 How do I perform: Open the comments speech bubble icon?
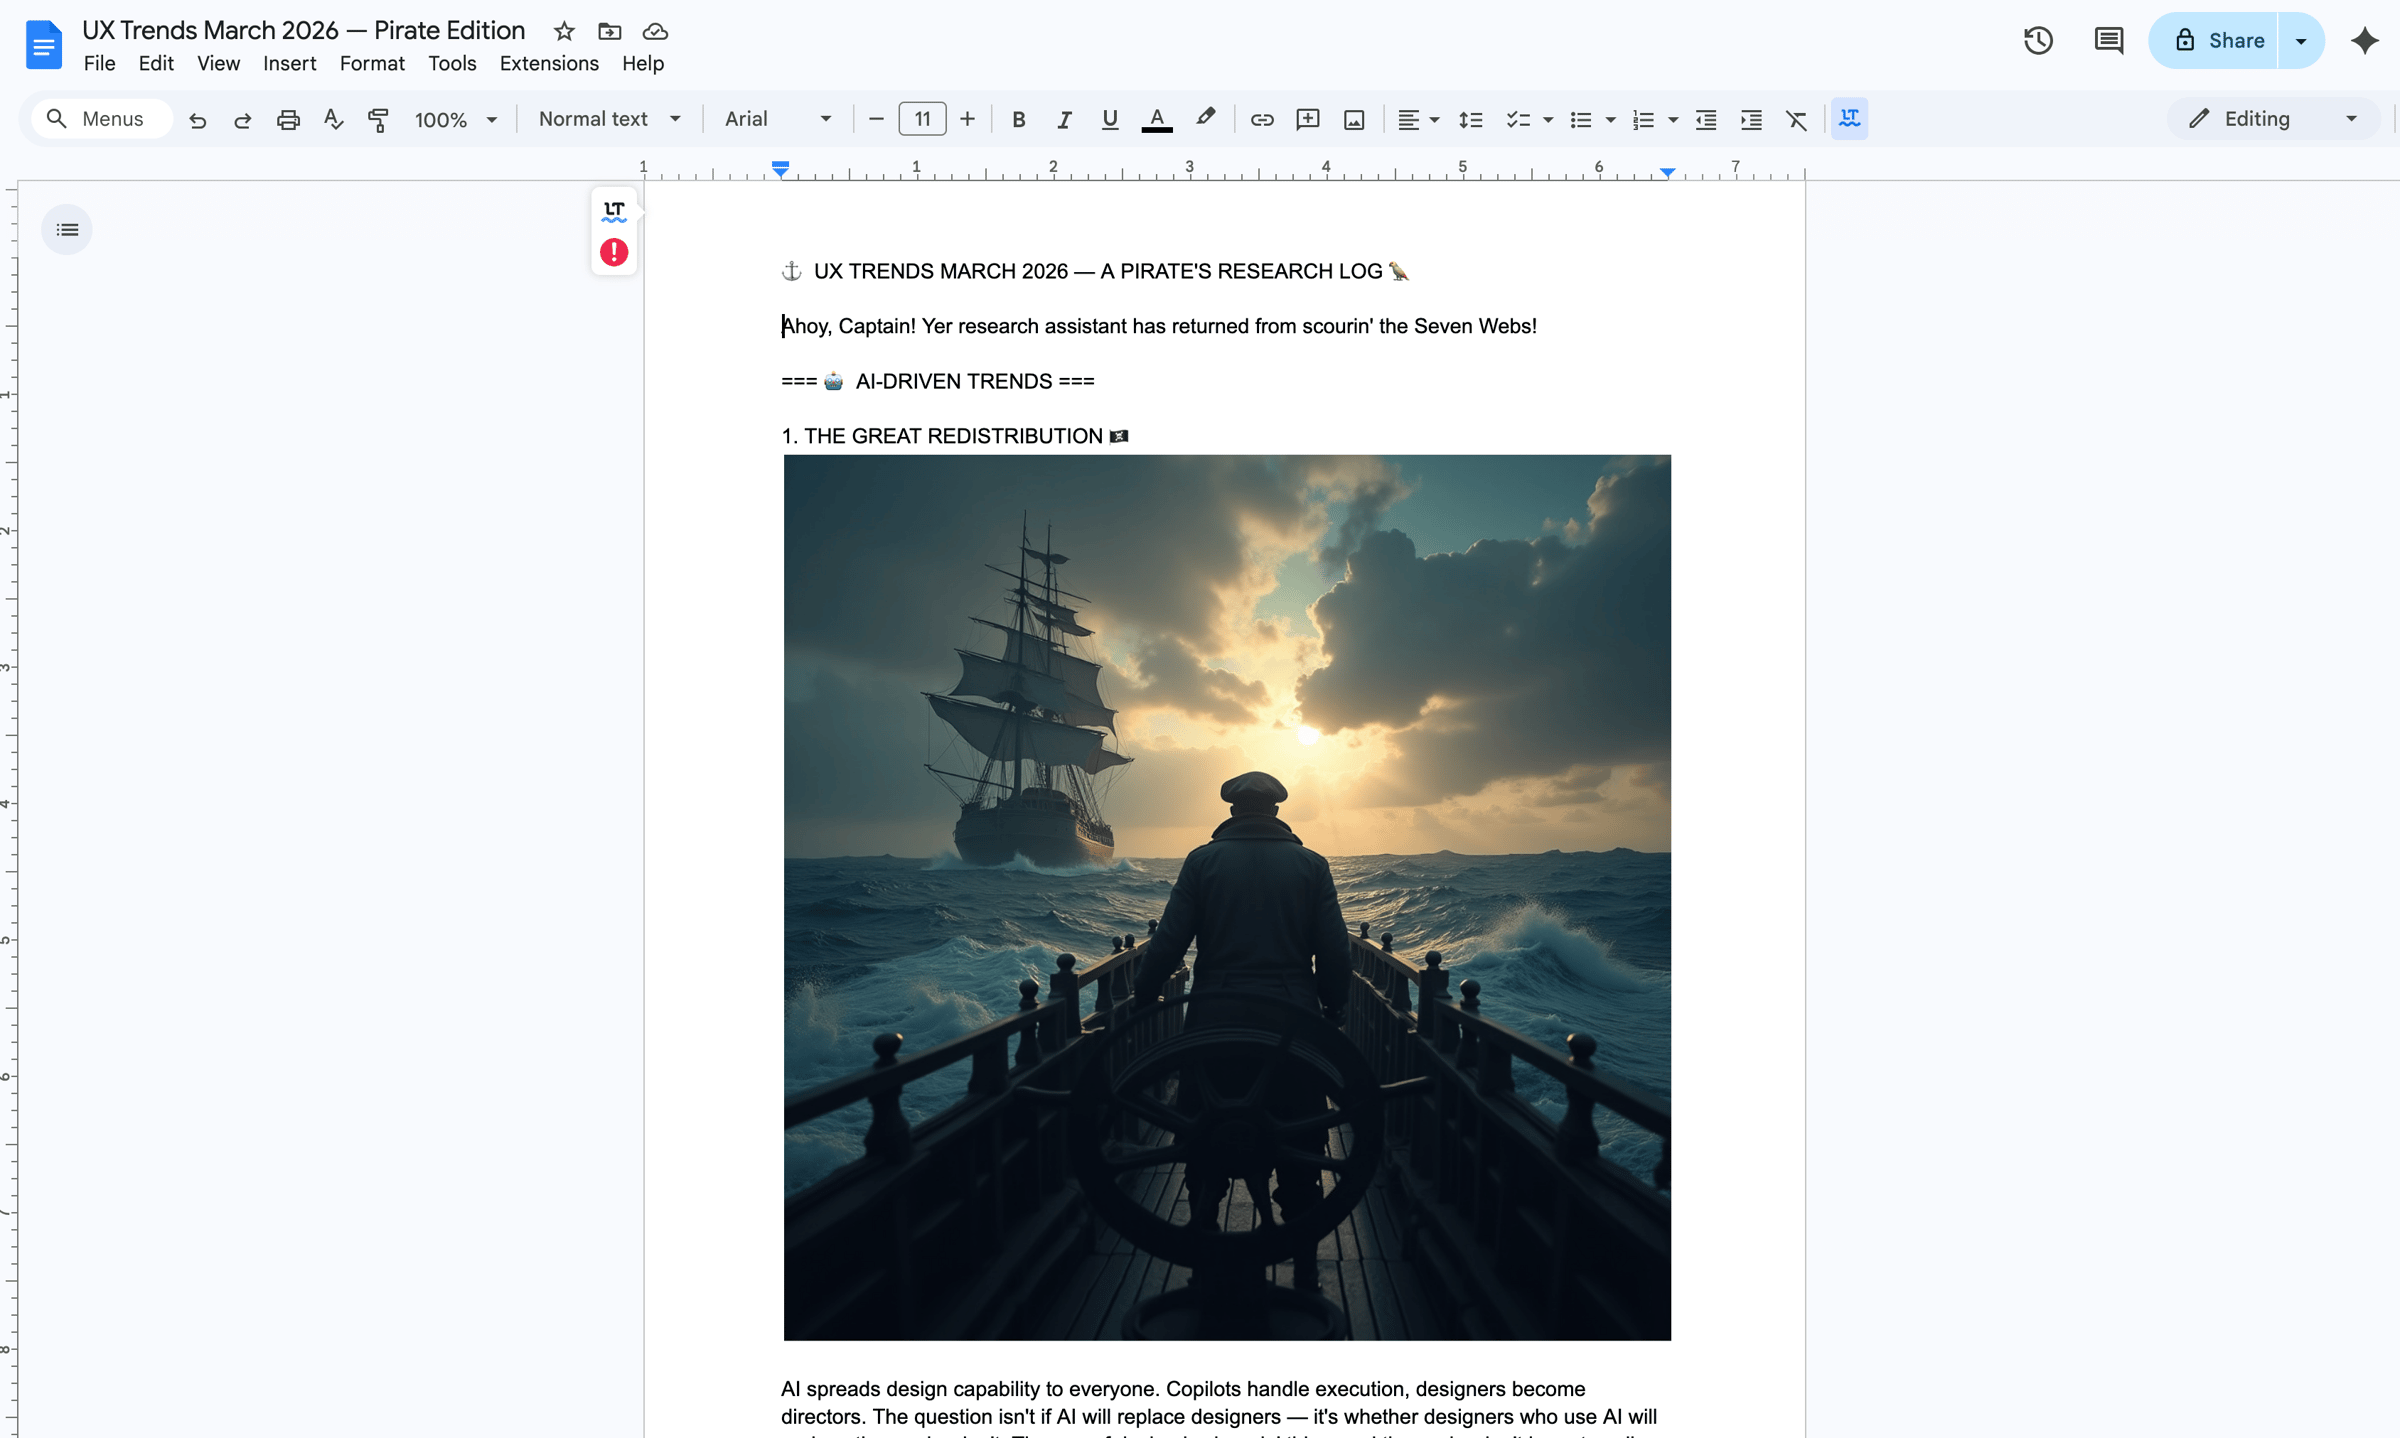2108,41
